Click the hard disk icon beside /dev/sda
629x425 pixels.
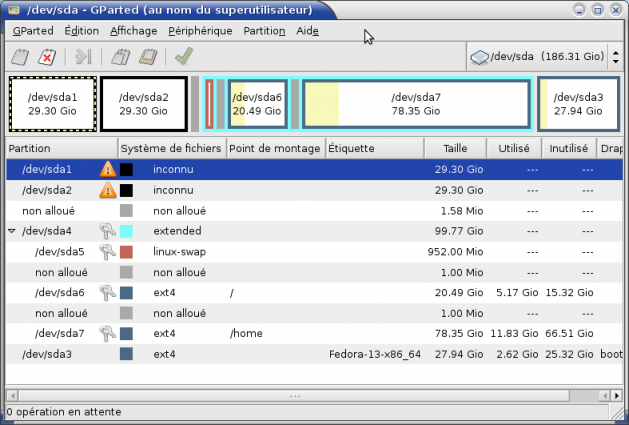pyautogui.click(x=479, y=57)
